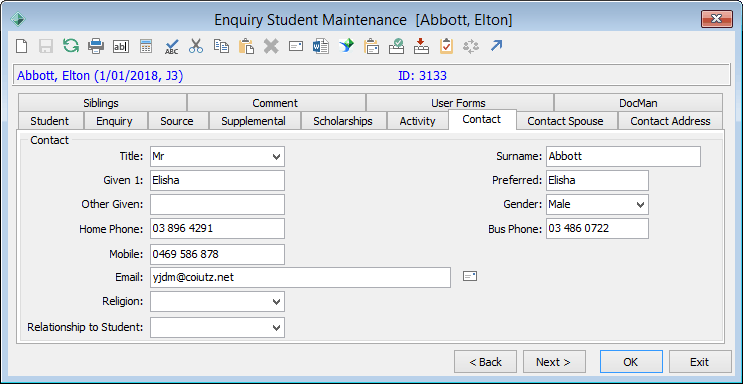The image size is (743, 384).
Task: Open the calculator icon in toolbar
Action: coord(146,46)
